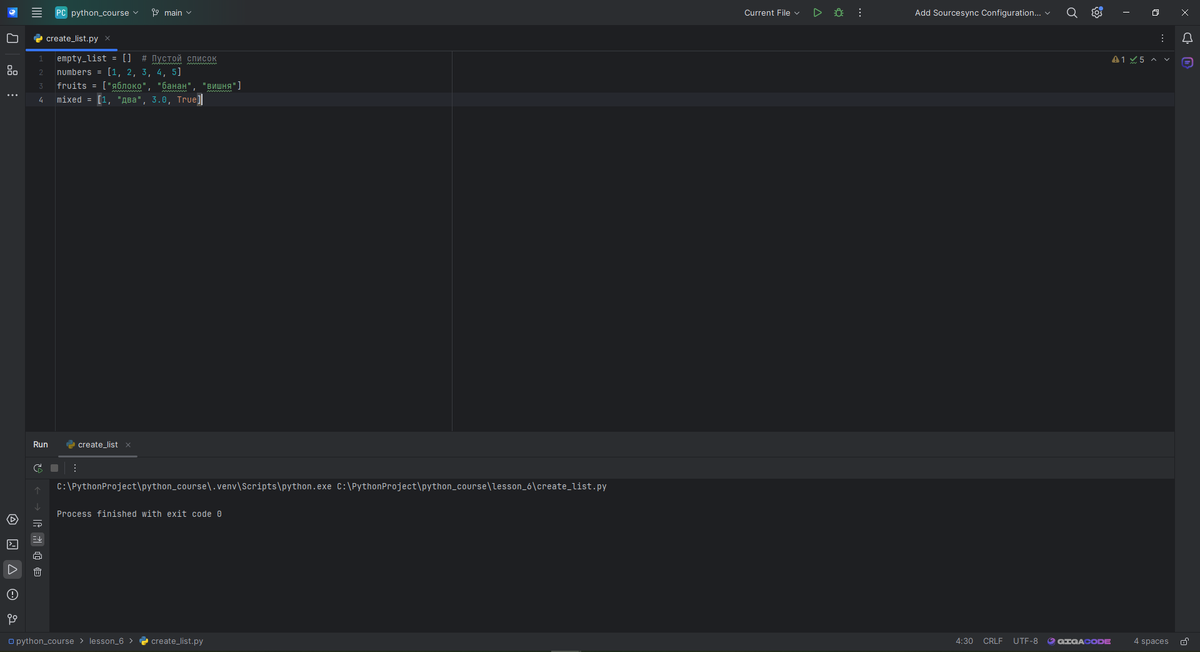
Task: Toggle soft-wrap in Run console
Action: 37,523
